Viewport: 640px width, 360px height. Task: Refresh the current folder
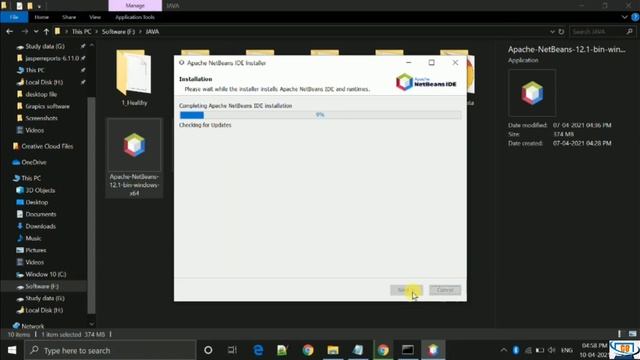point(561,31)
